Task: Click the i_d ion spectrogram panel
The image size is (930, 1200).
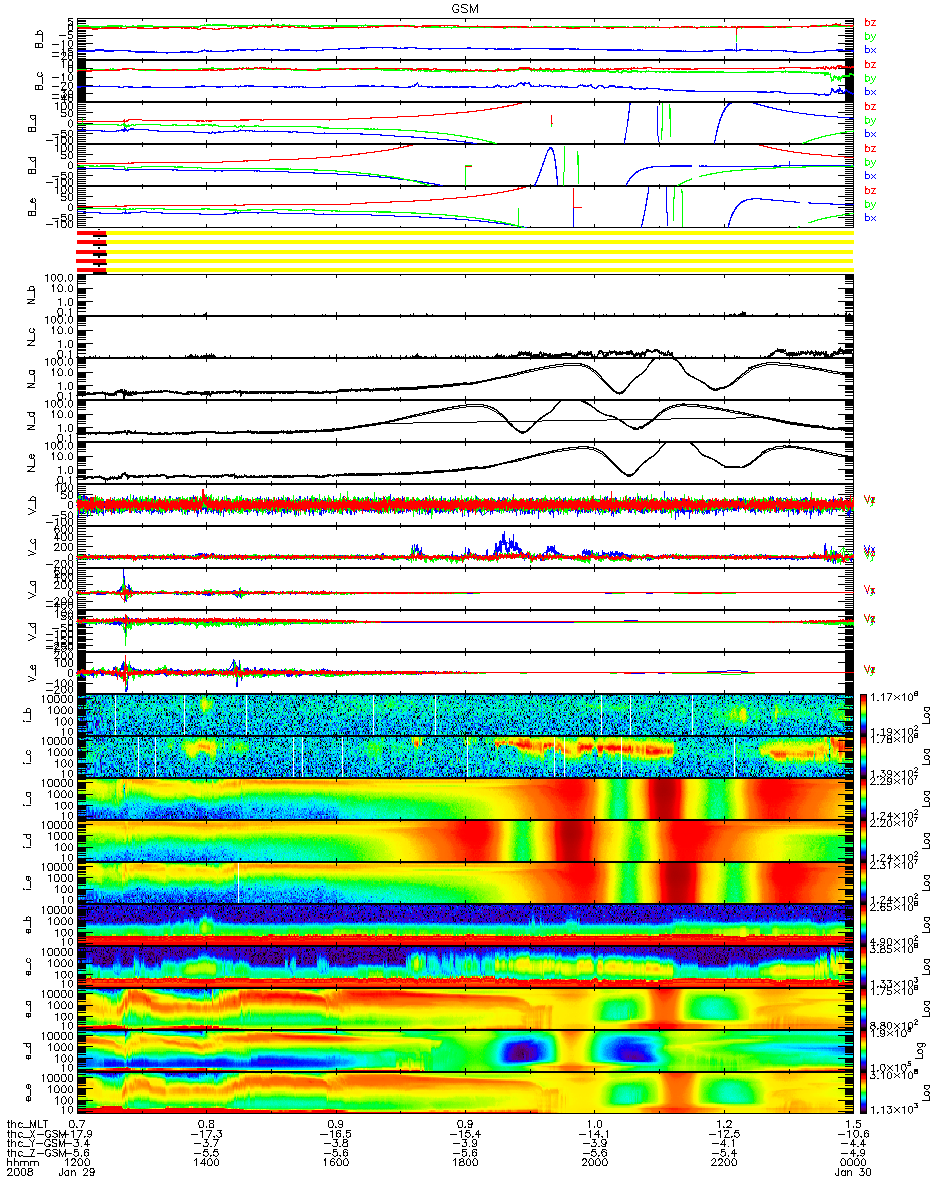Action: (465, 840)
